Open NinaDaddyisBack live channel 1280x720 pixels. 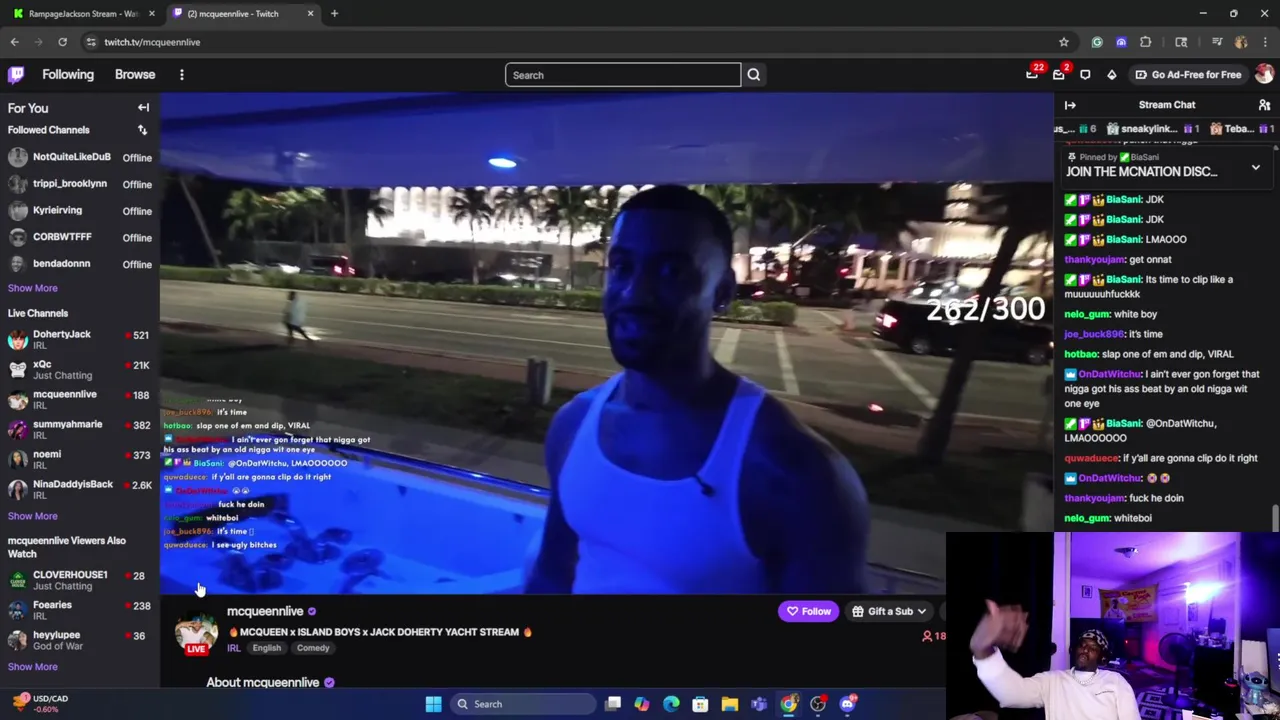(80, 489)
